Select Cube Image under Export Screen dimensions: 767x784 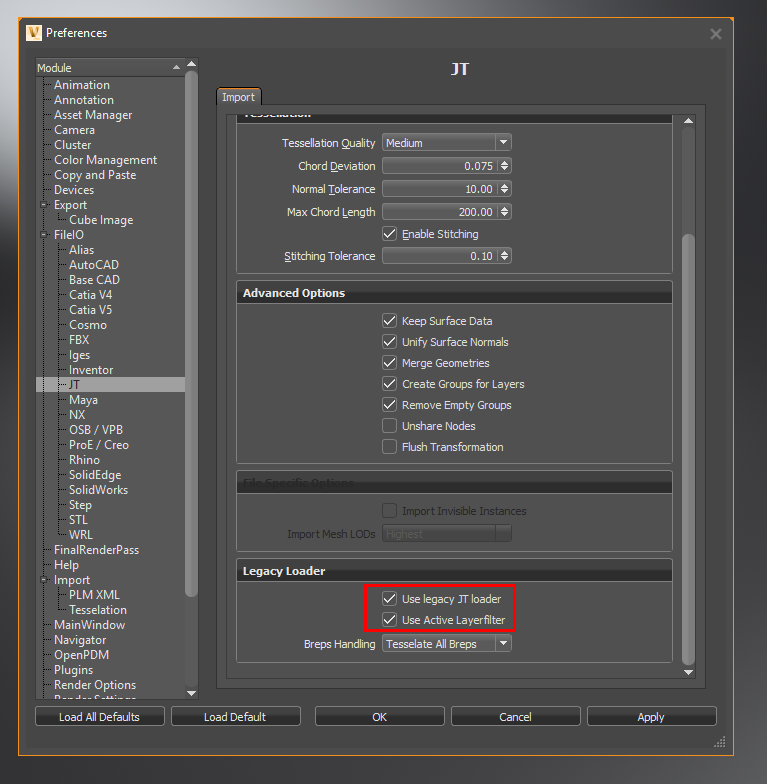[101, 220]
